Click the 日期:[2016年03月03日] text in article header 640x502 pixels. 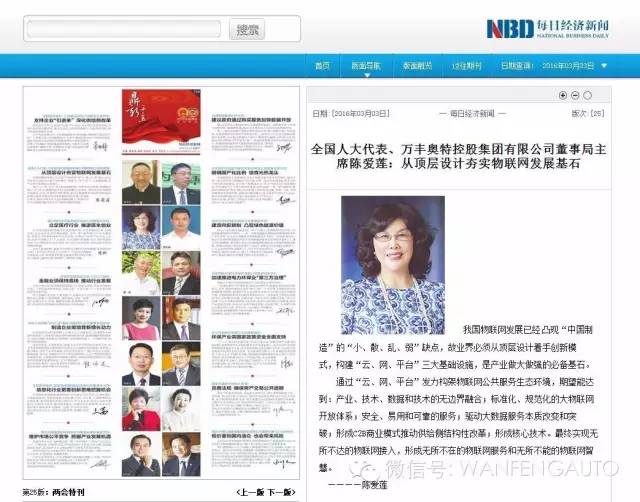coord(351,113)
